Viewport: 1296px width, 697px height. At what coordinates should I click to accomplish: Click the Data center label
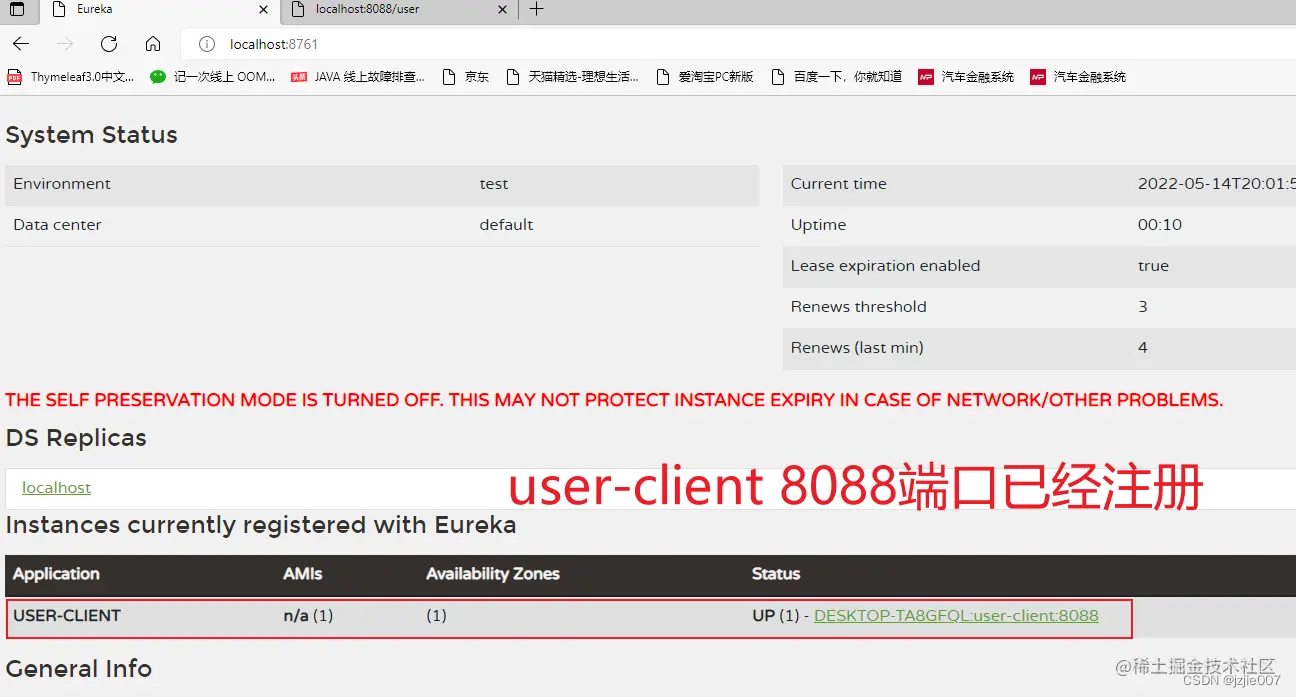[x=57, y=225]
